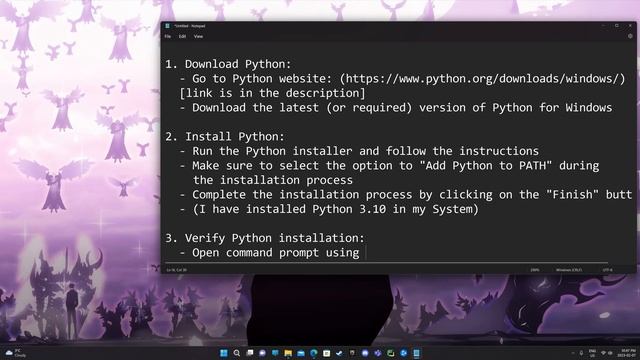
Task: Click the zoom percentage in Notepad status bar
Action: (x=535, y=270)
